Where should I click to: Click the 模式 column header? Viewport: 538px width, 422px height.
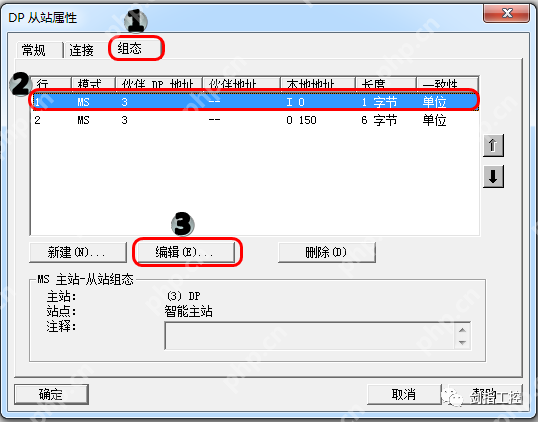coord(93,84)
